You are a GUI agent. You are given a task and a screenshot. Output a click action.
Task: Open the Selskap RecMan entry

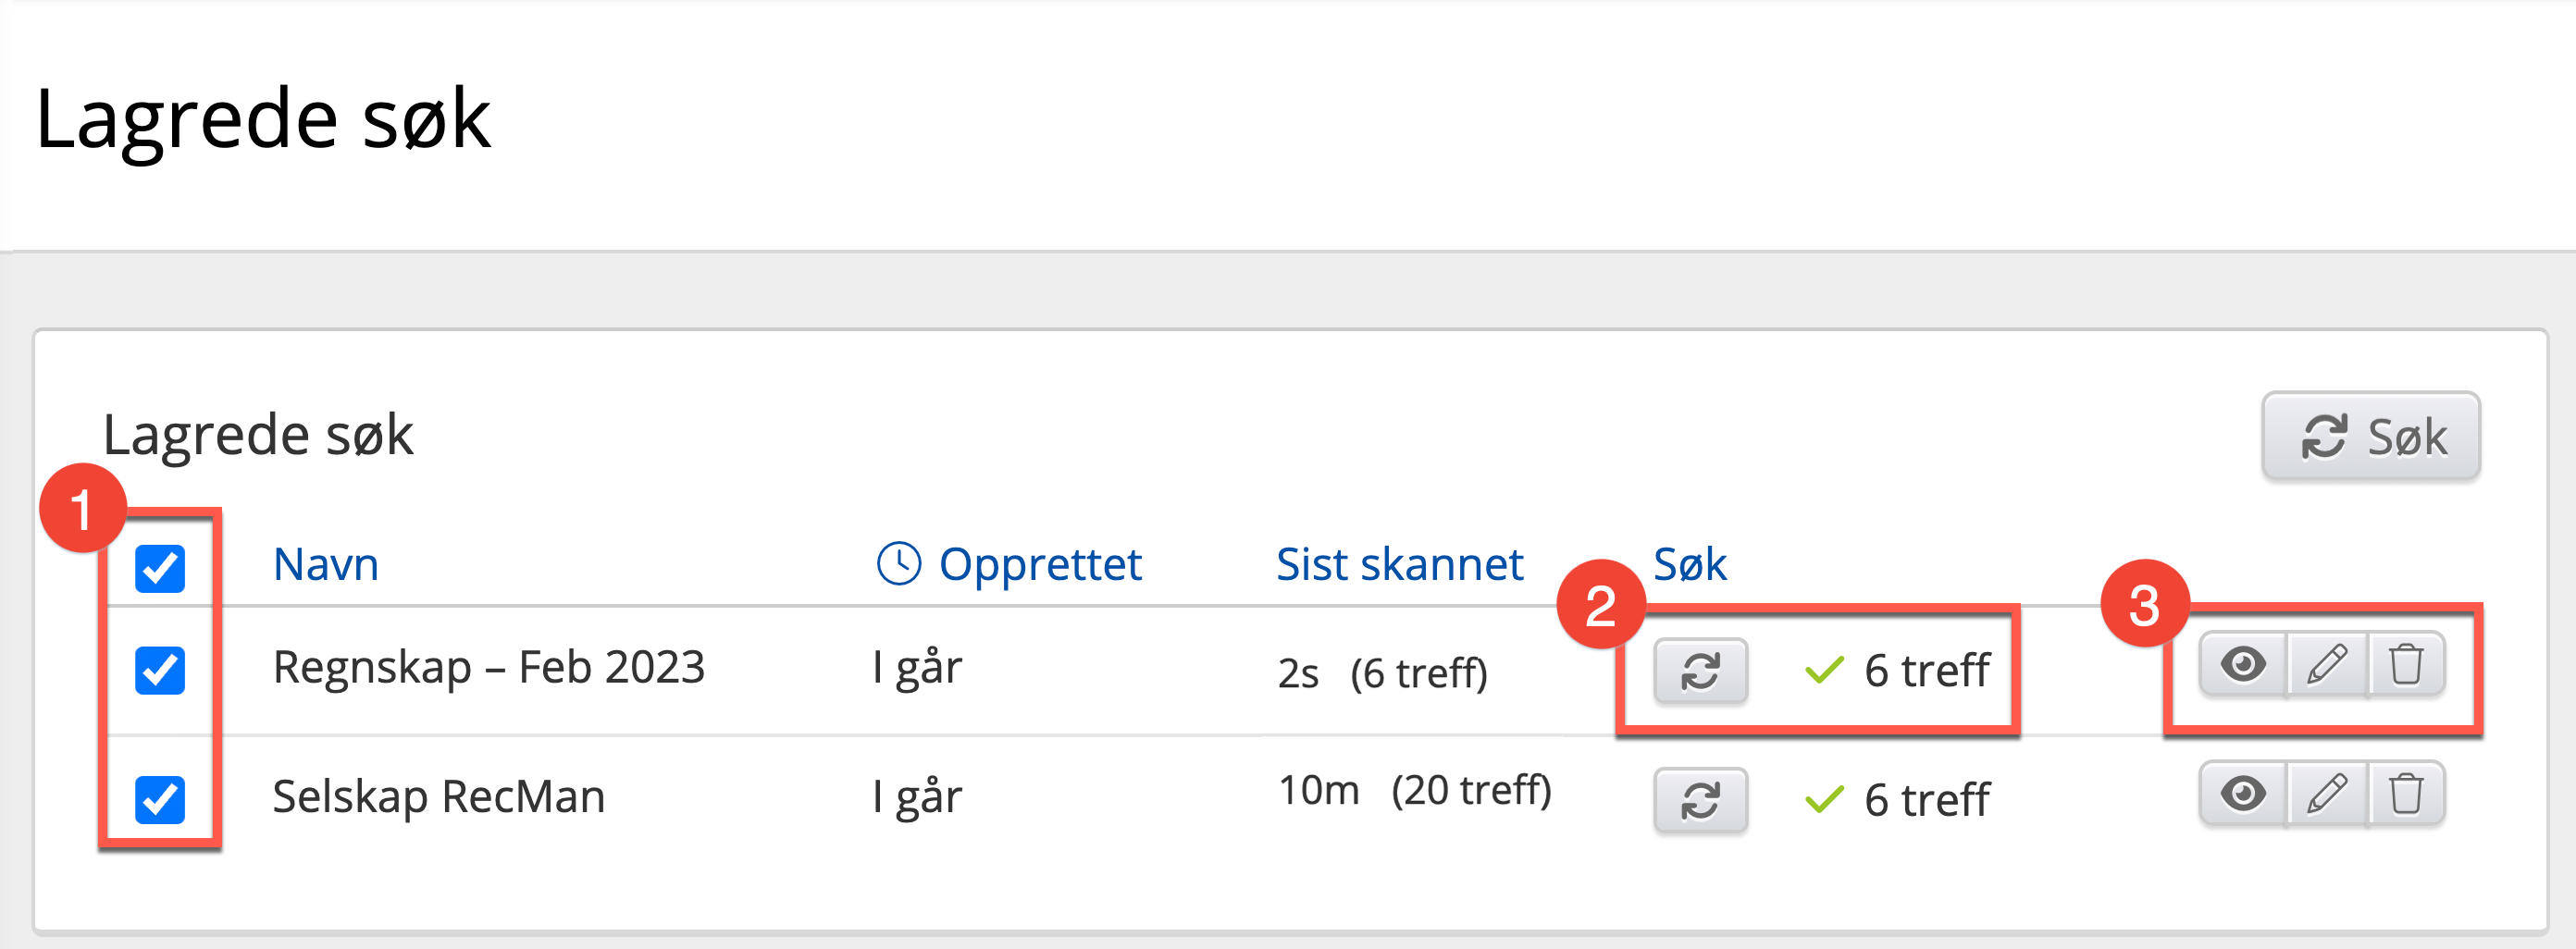[438, 797]
